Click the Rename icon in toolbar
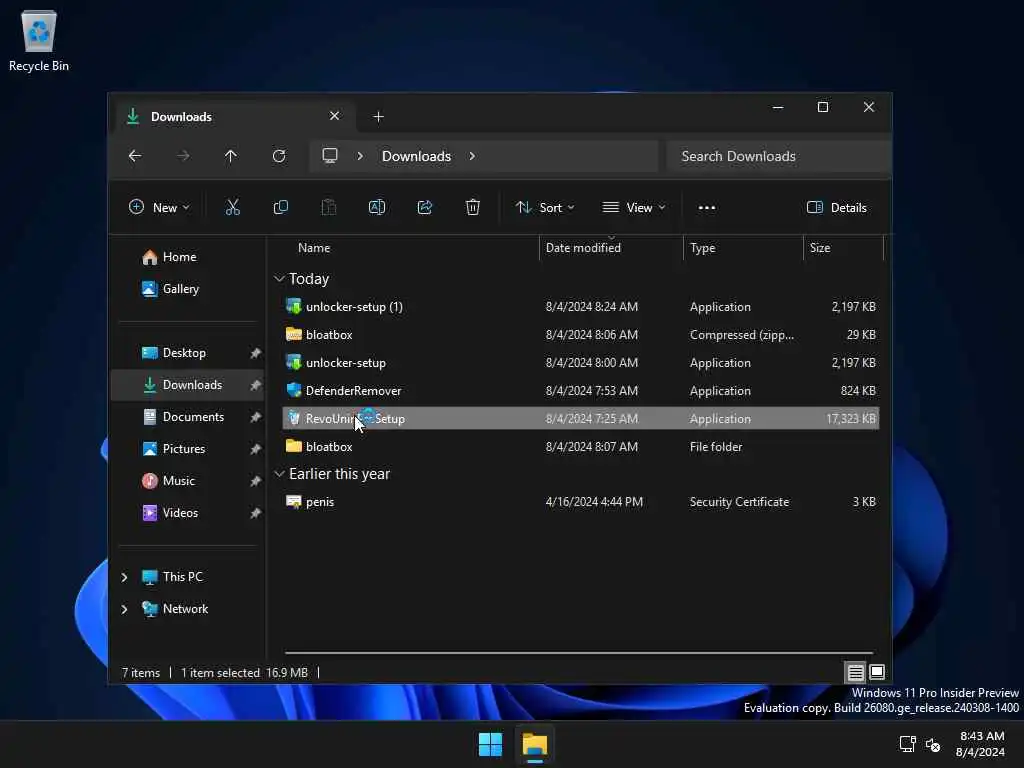 click(x=377, y=208)
